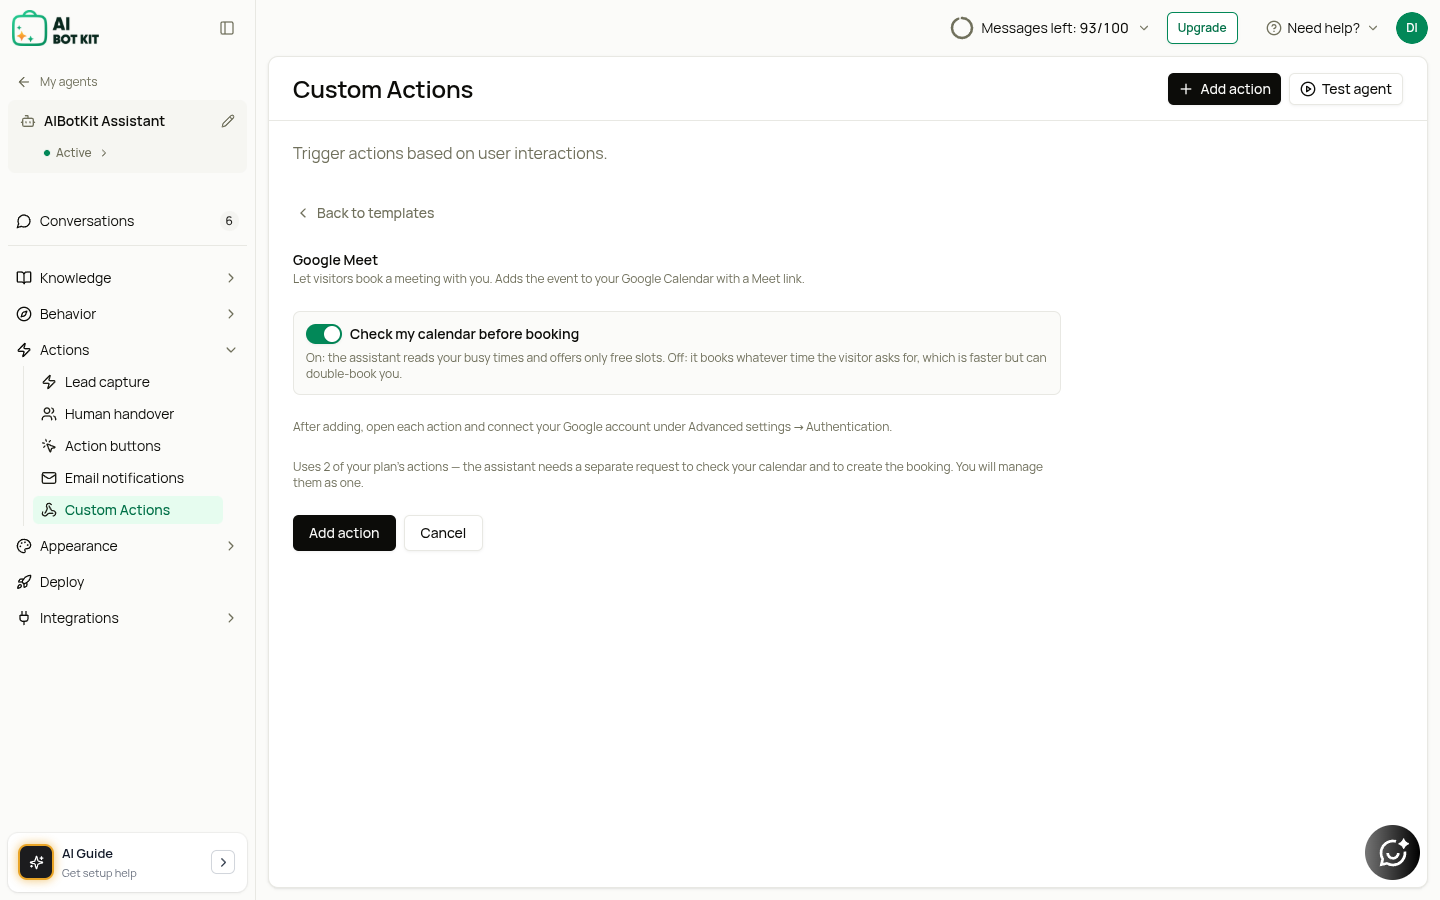Expand the Integrations section chevron
This screenshot has width=1440, height=900.
click(x=231, y=618)
